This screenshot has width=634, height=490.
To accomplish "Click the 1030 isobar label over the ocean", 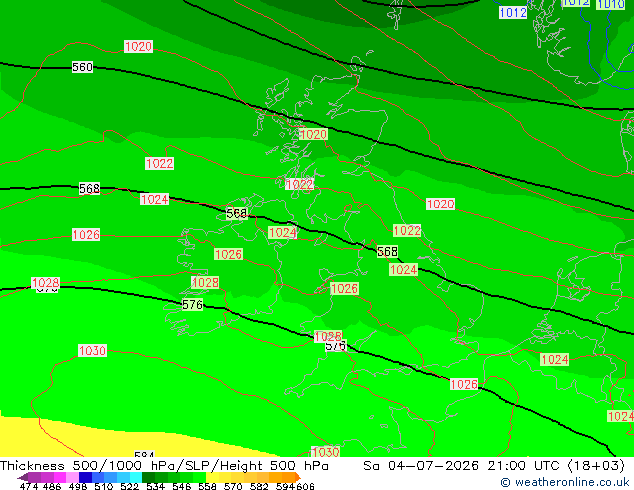I will [x=93, y=350].
